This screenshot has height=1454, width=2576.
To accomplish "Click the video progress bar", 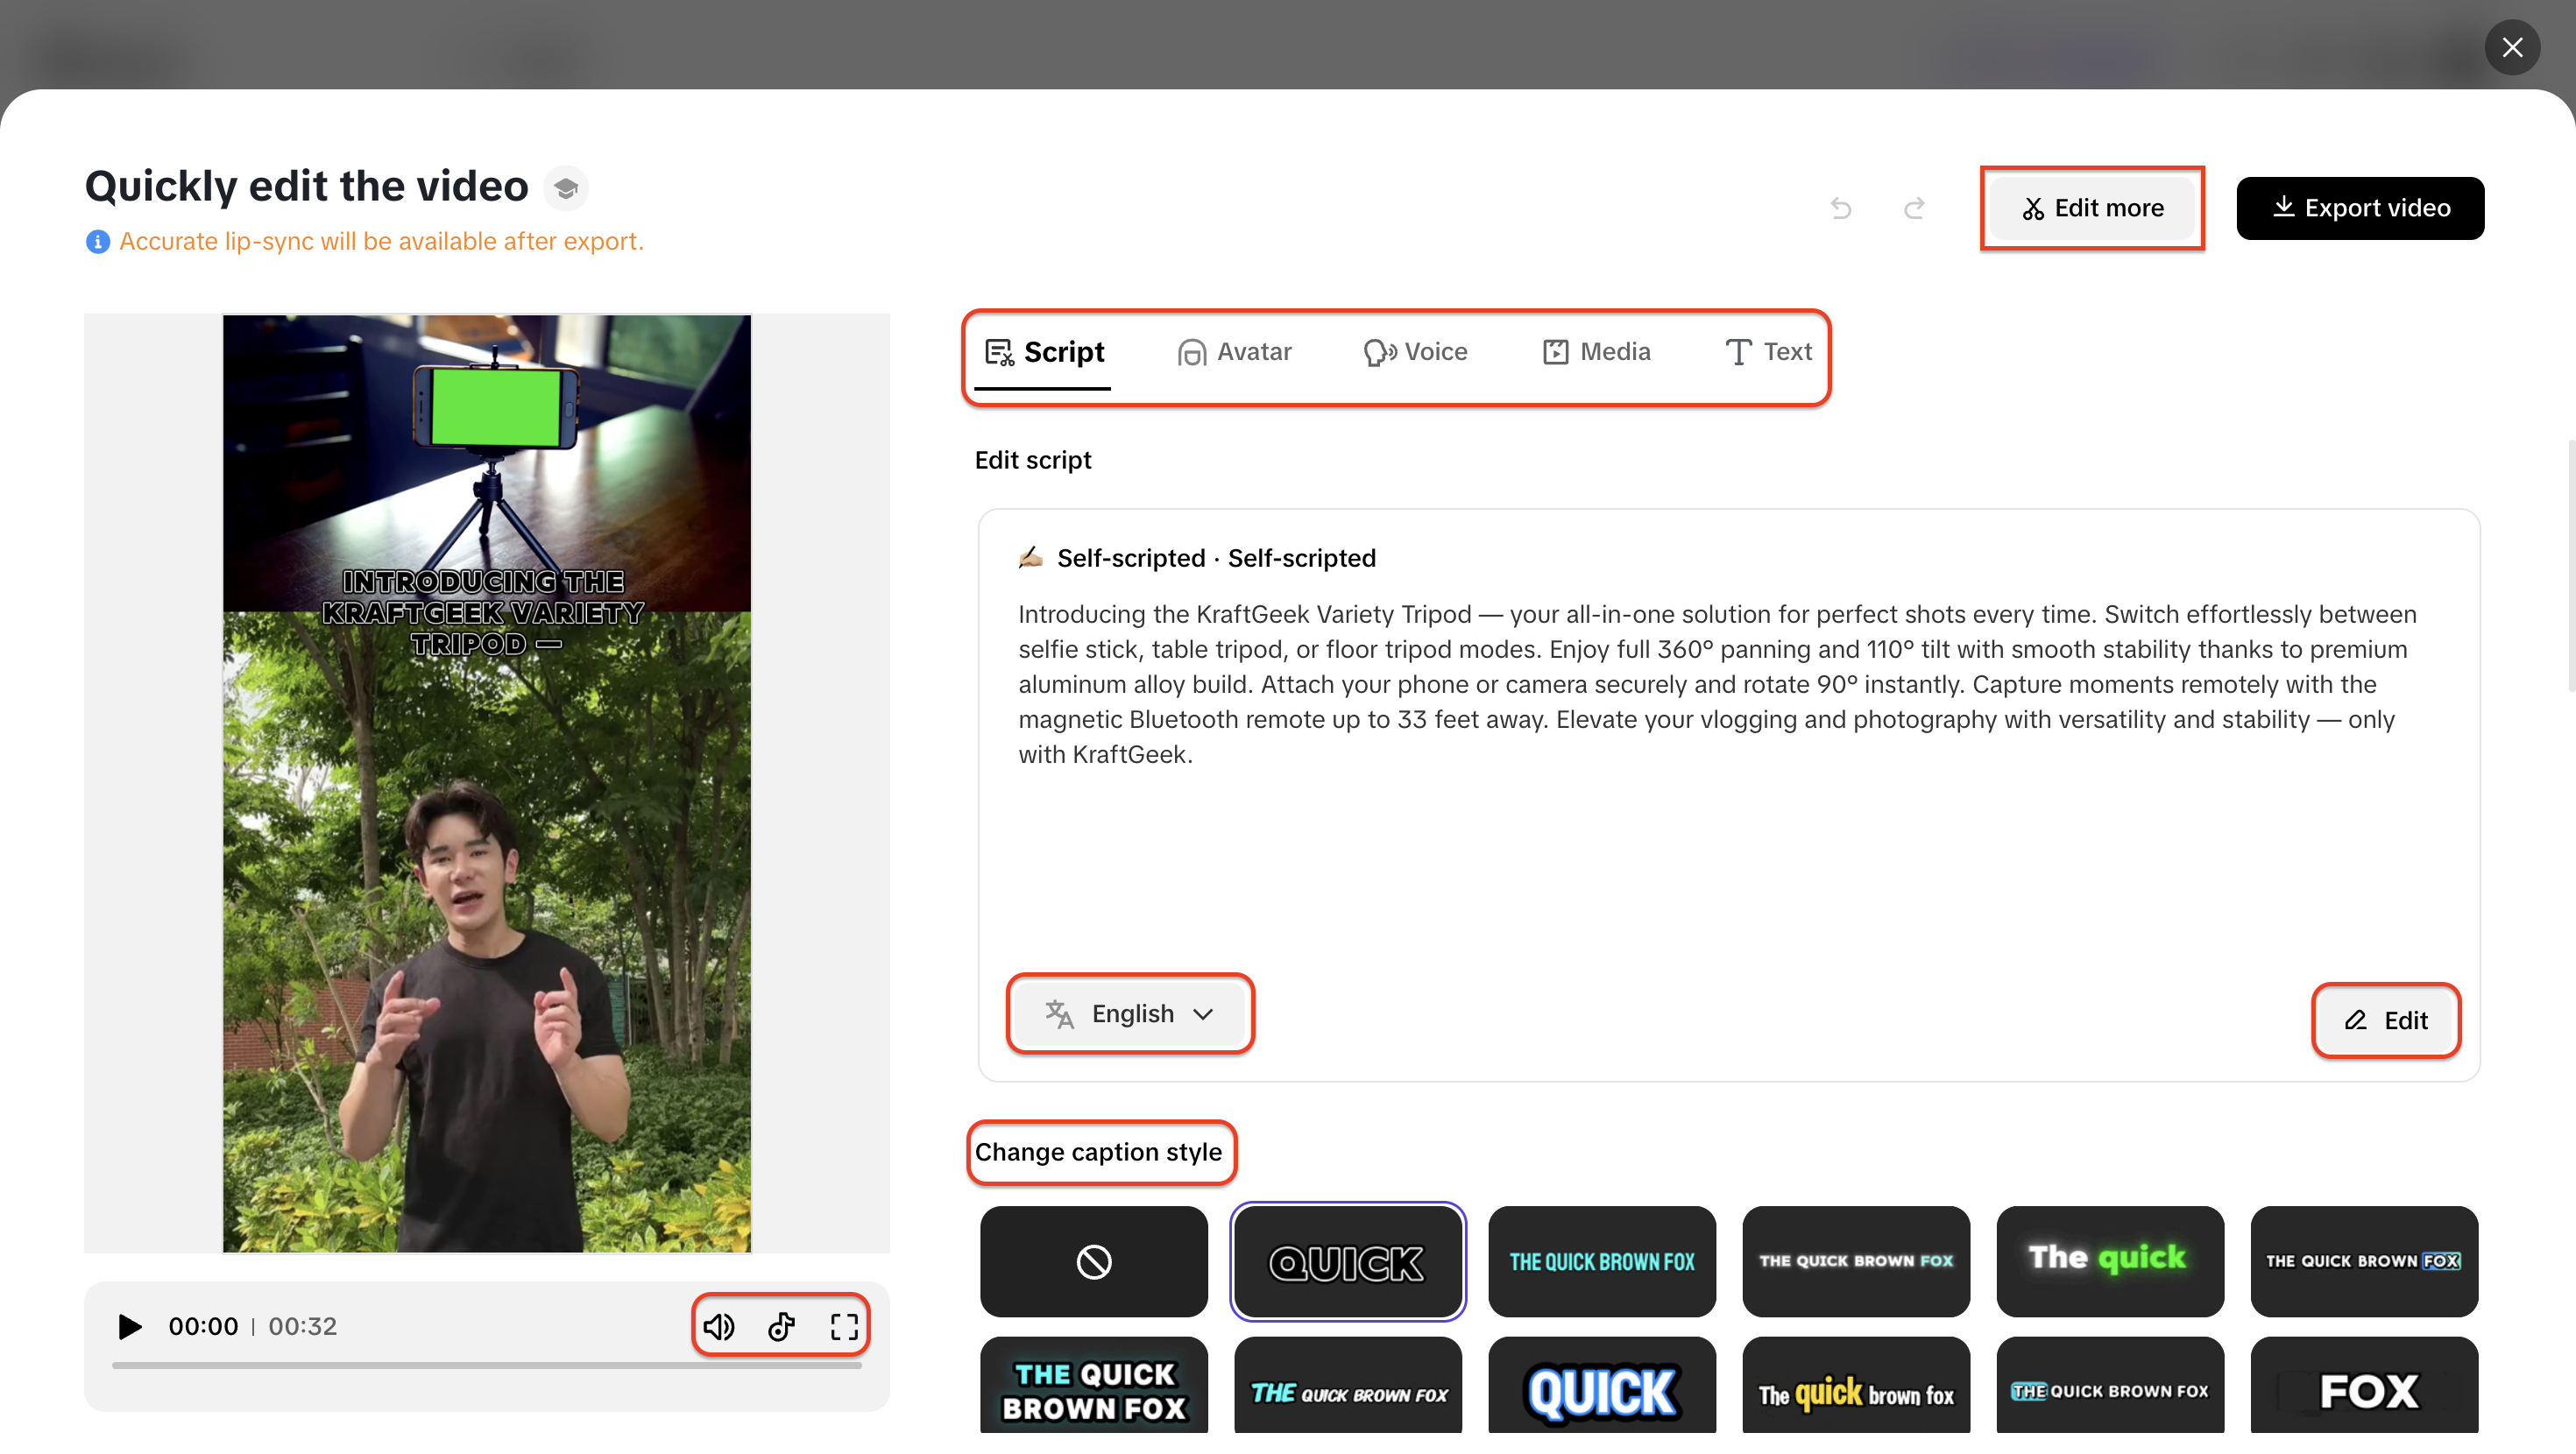I will pos(486,1364).
